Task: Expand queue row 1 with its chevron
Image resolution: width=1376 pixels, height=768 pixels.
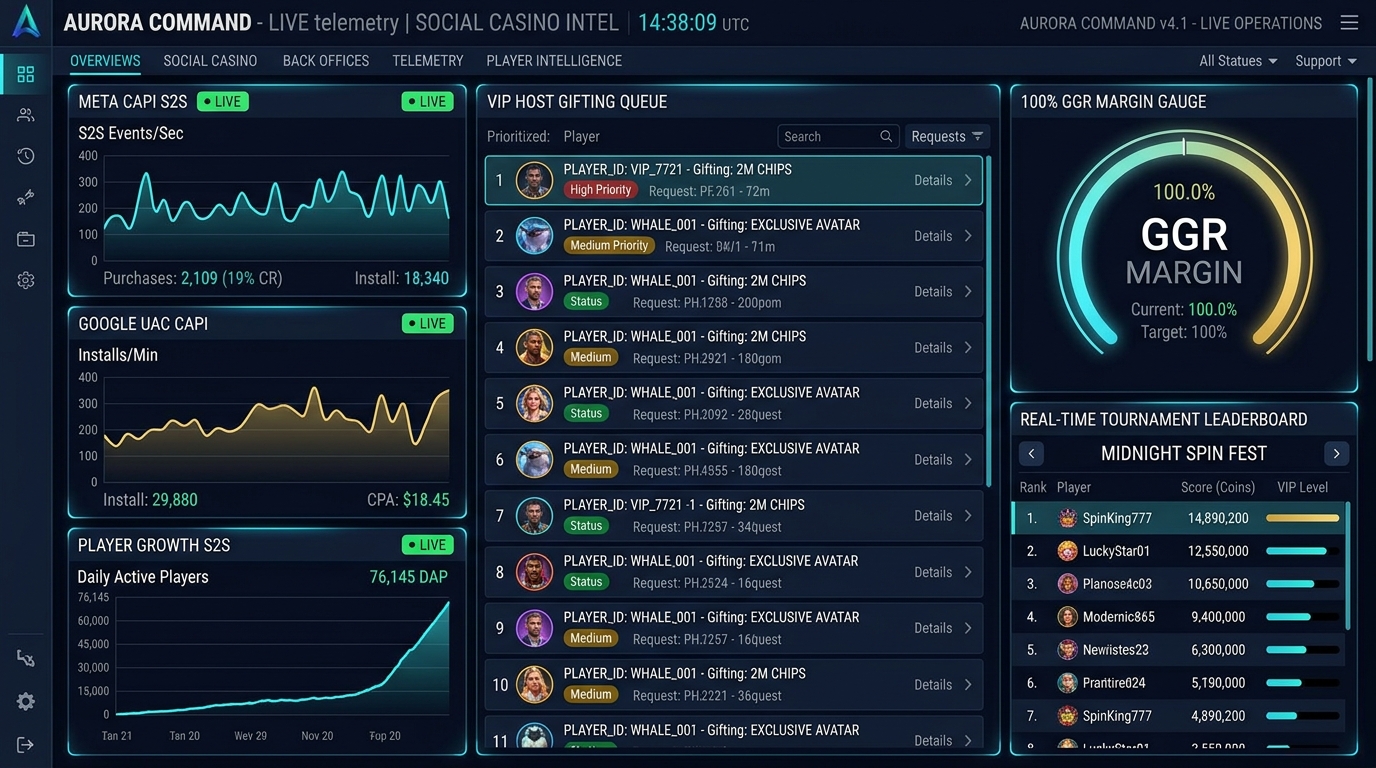Action: [968, 180]
